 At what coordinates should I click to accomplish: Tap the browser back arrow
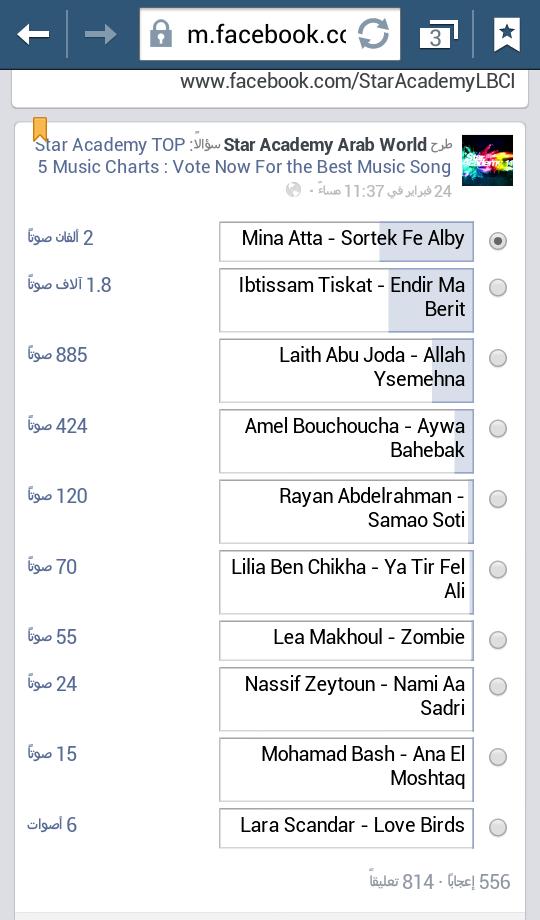[x=33, y=34]
